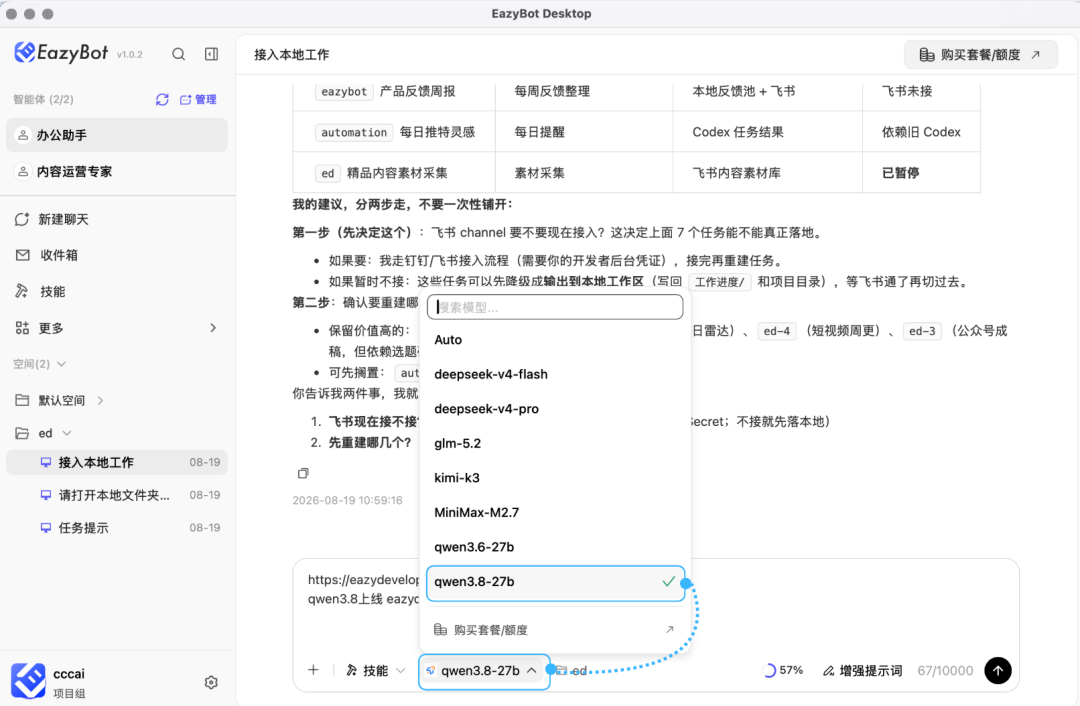Focus the 搜索模型 search field
Screen dimensions: 1080x706
(555, 307)
